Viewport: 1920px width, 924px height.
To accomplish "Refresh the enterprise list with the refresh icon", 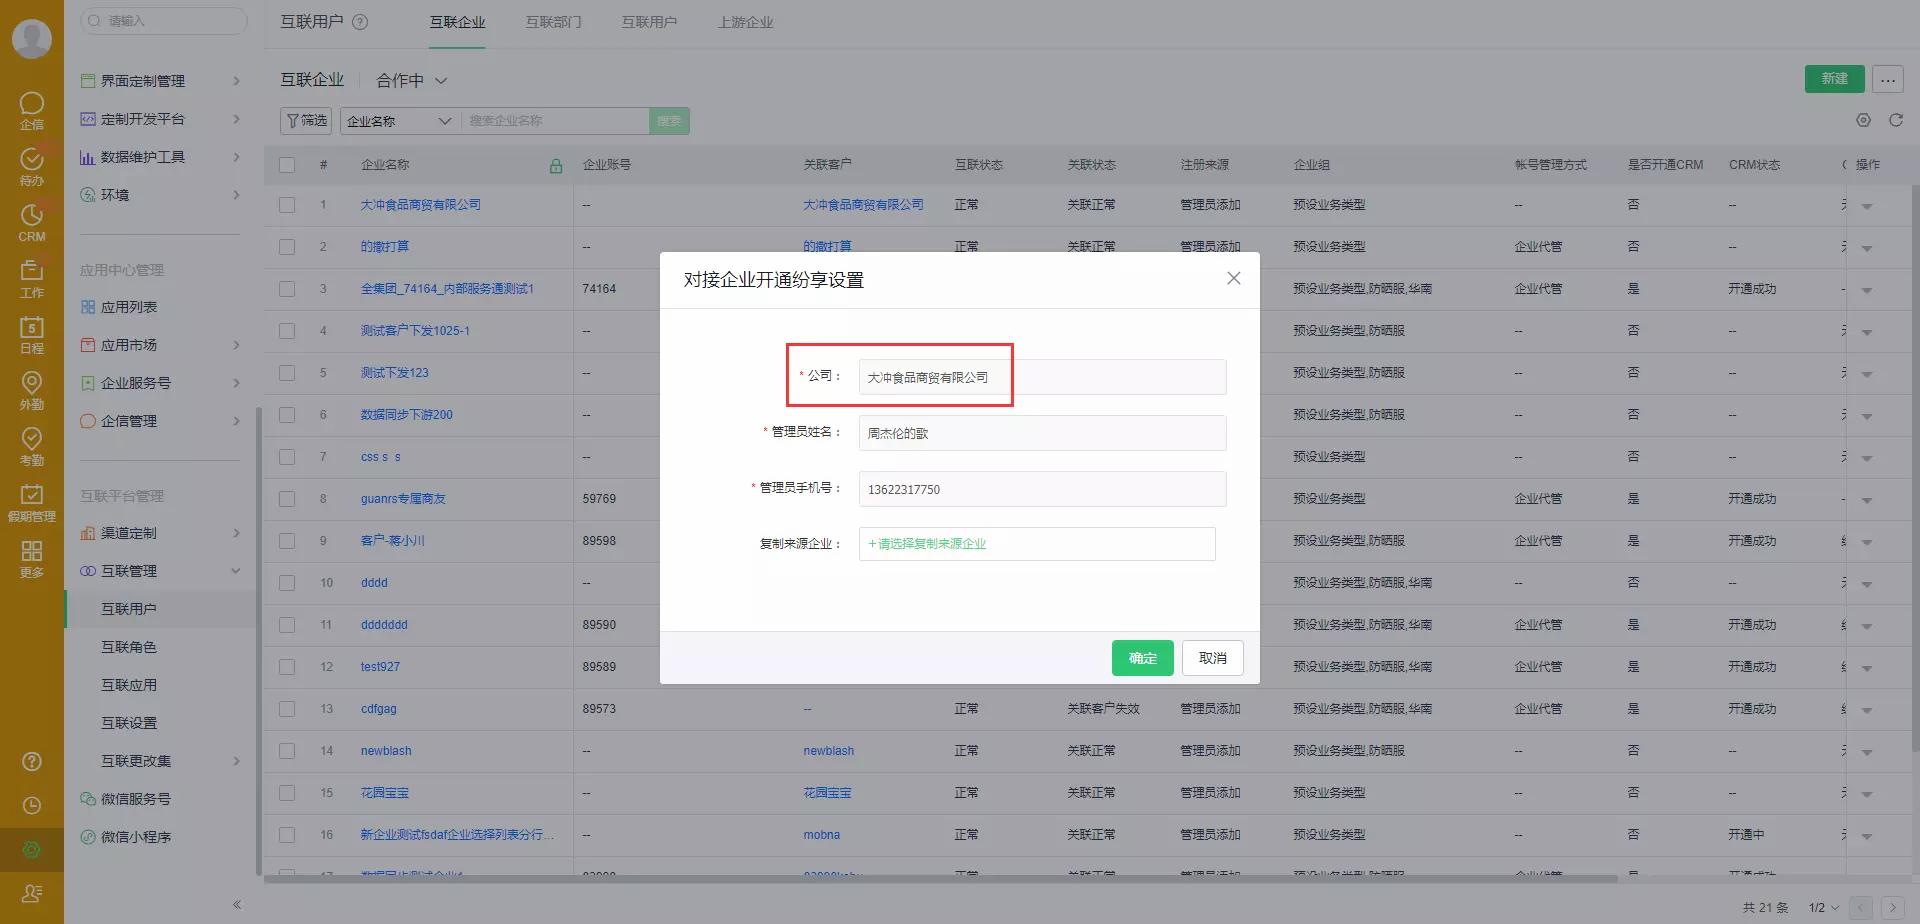I will point(1896,120).
